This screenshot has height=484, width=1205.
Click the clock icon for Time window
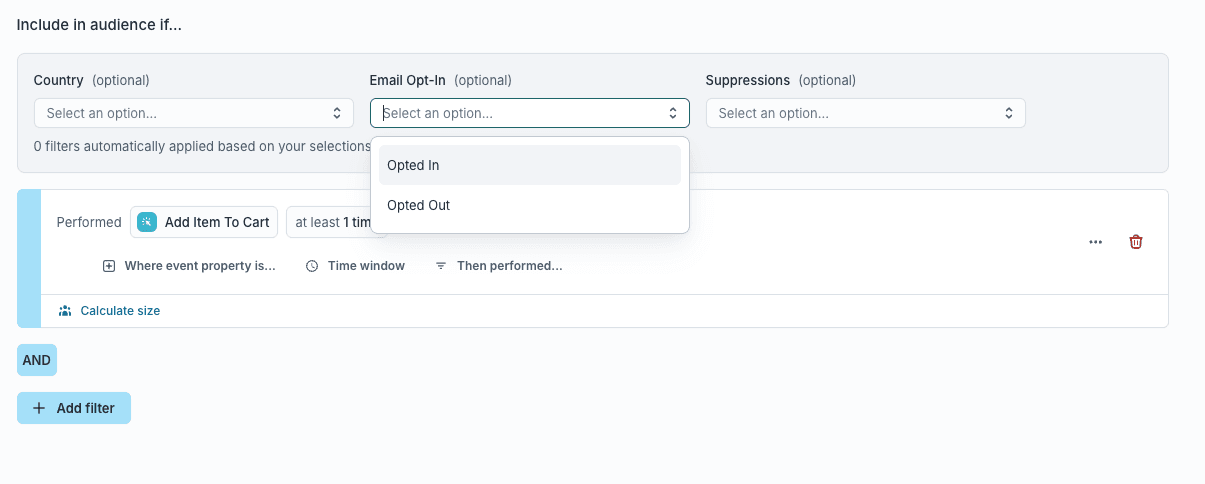coord(312,266)
